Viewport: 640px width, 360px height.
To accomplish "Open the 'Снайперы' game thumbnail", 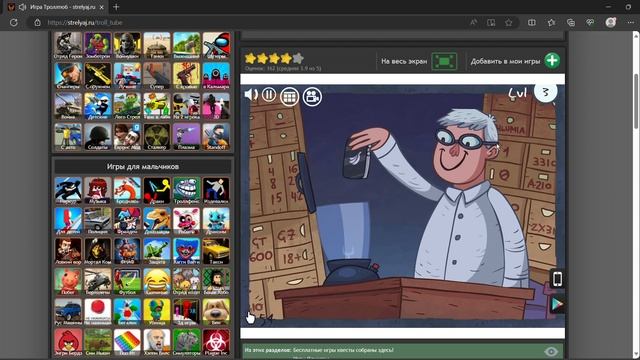I will click(68, 76).
